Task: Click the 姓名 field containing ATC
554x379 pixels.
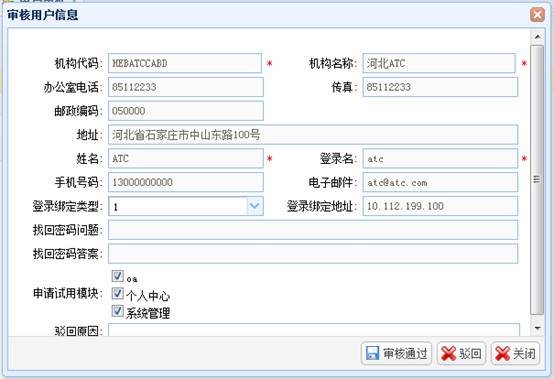Action: (186, 158)
